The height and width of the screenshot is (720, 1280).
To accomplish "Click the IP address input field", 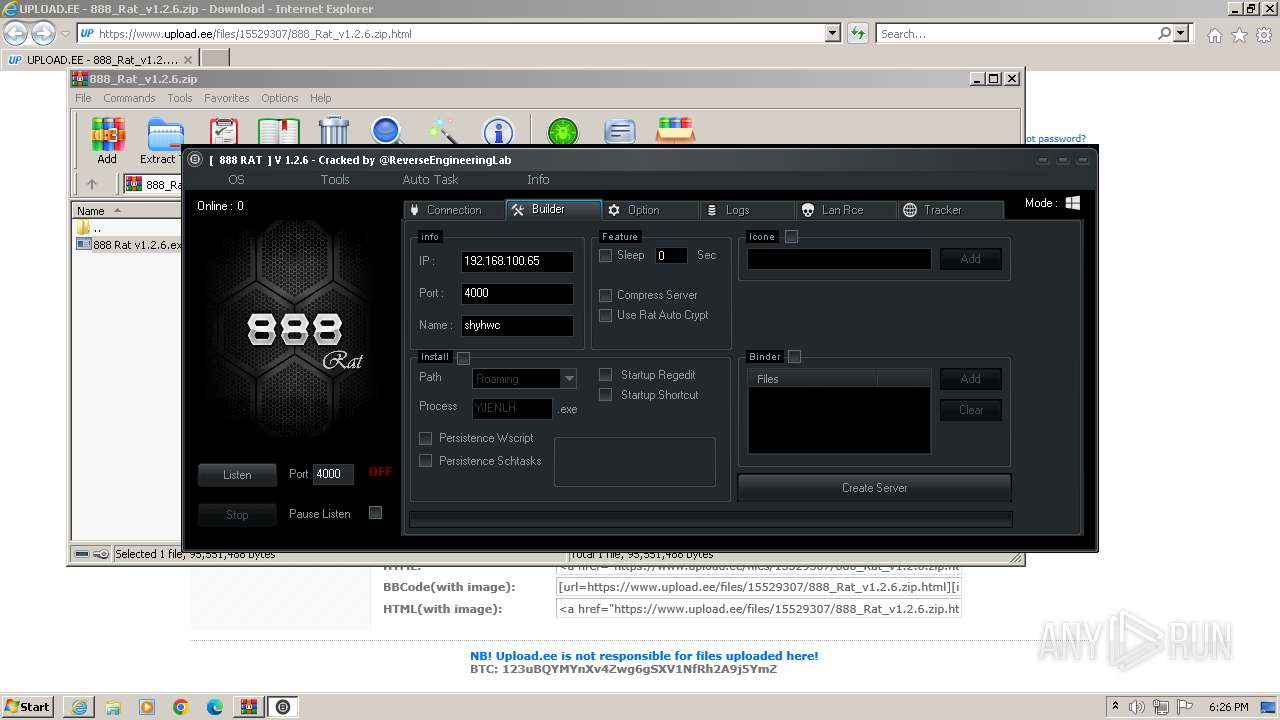I will pyautogui.click(x=517, y=261).
